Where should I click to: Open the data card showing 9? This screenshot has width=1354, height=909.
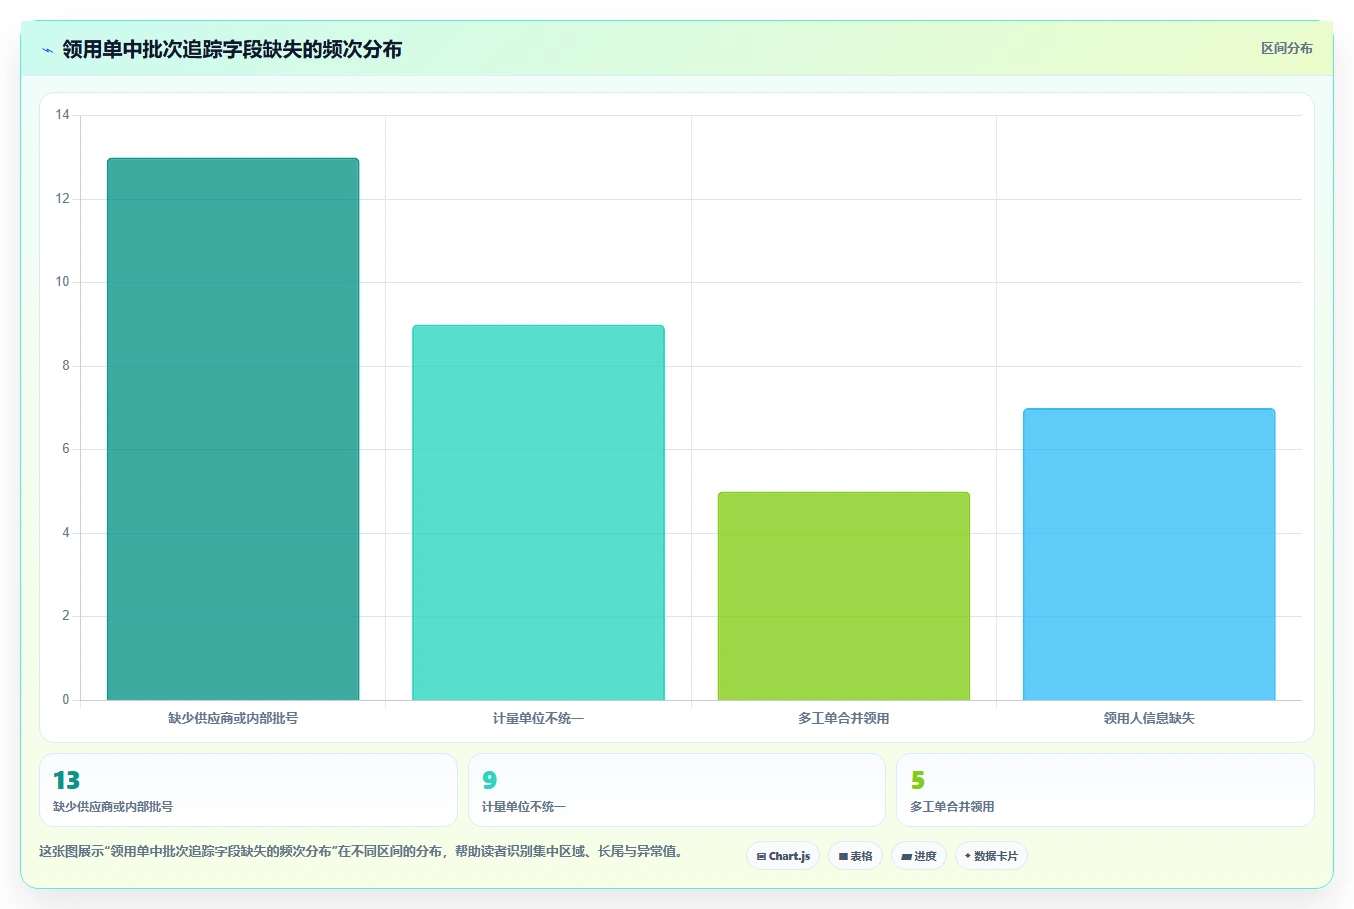(677, 790)
